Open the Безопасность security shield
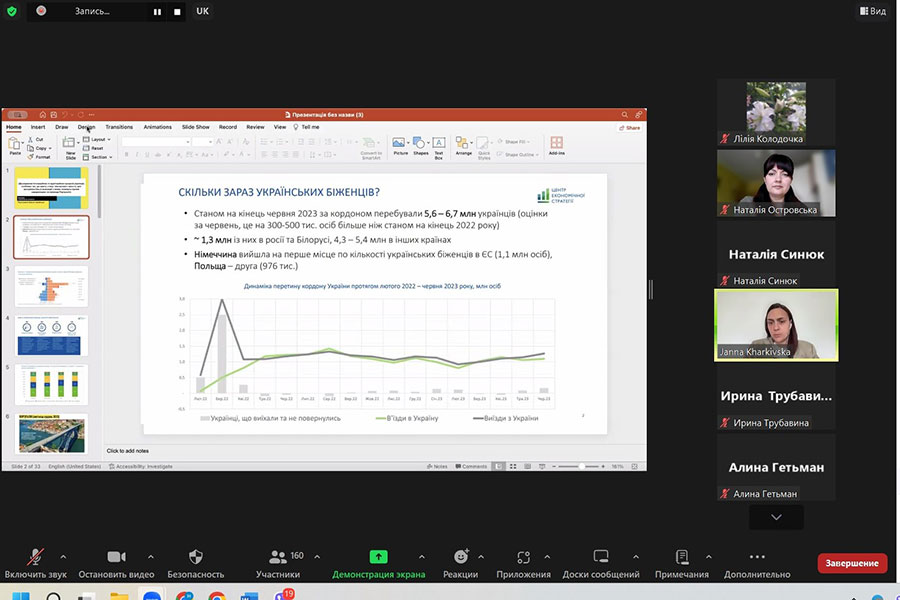 [196, 557]
